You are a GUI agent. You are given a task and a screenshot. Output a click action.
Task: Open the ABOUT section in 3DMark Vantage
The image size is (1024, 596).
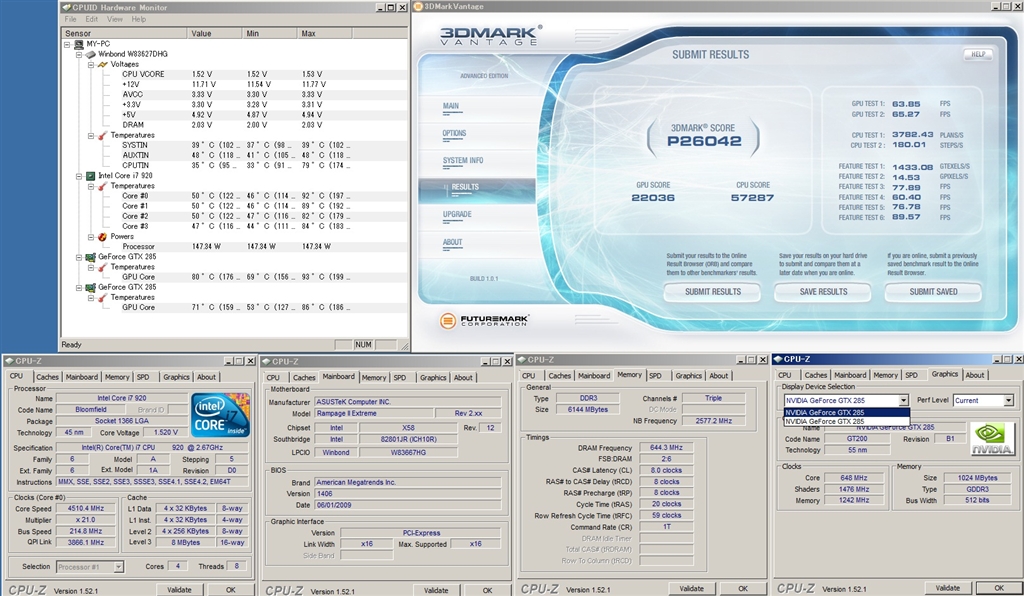(453, 242)
